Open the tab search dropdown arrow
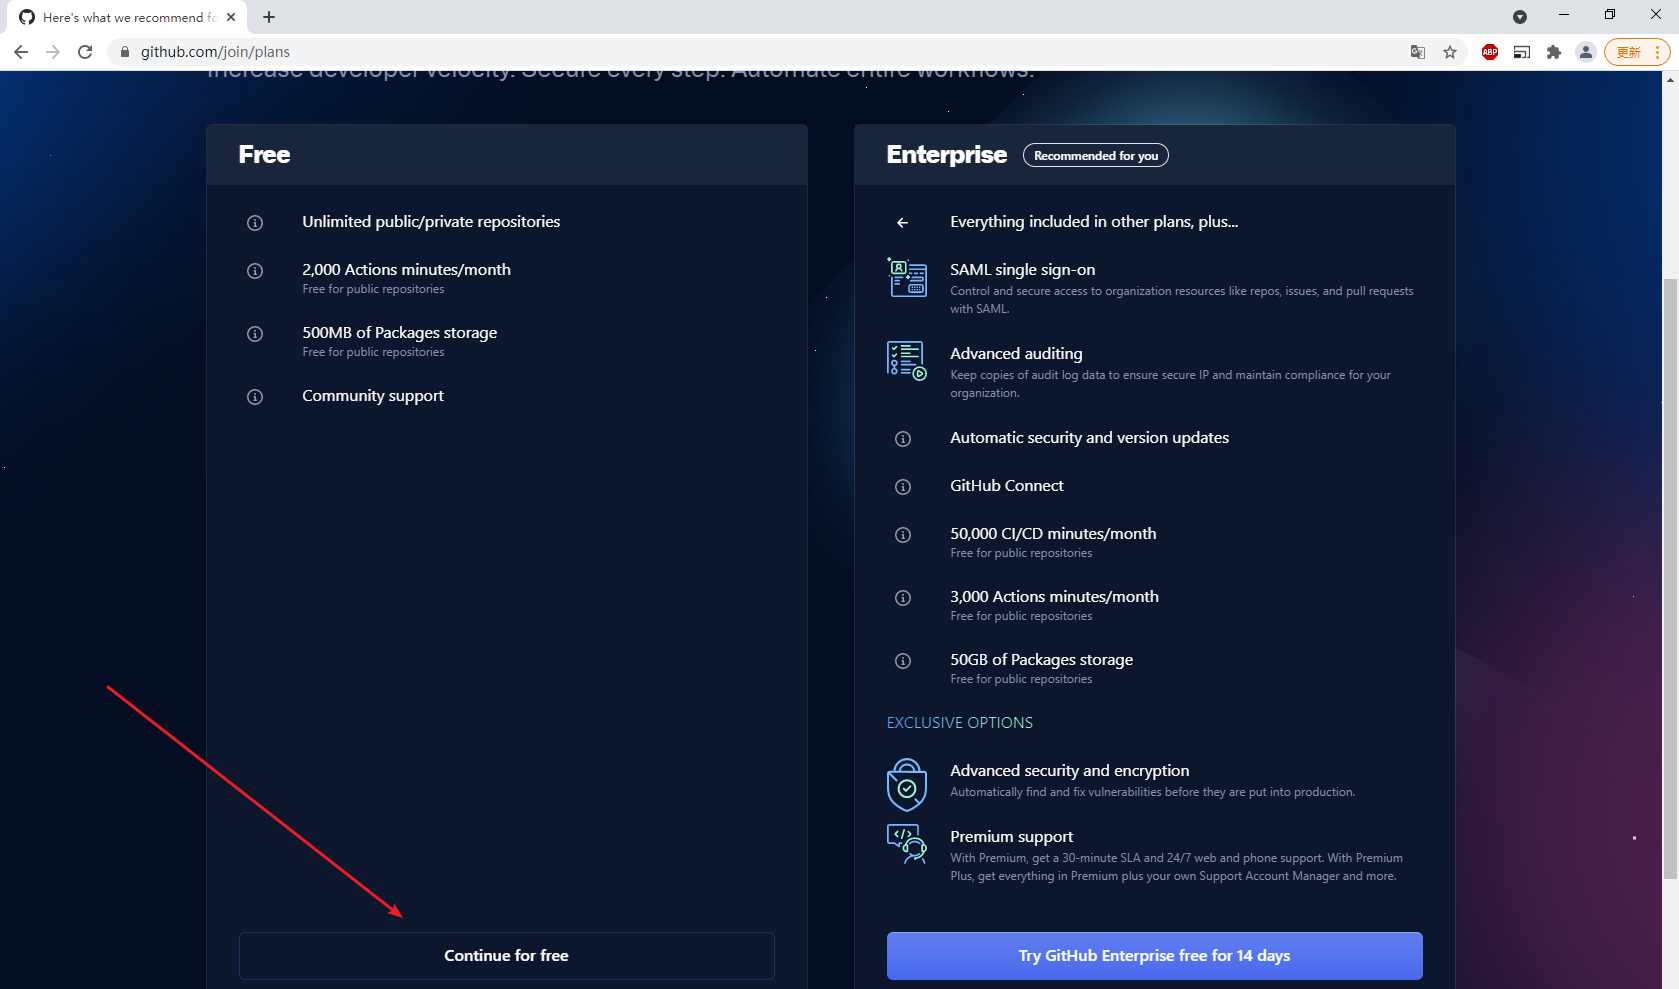1679x989 pixels. point(1520,17)
